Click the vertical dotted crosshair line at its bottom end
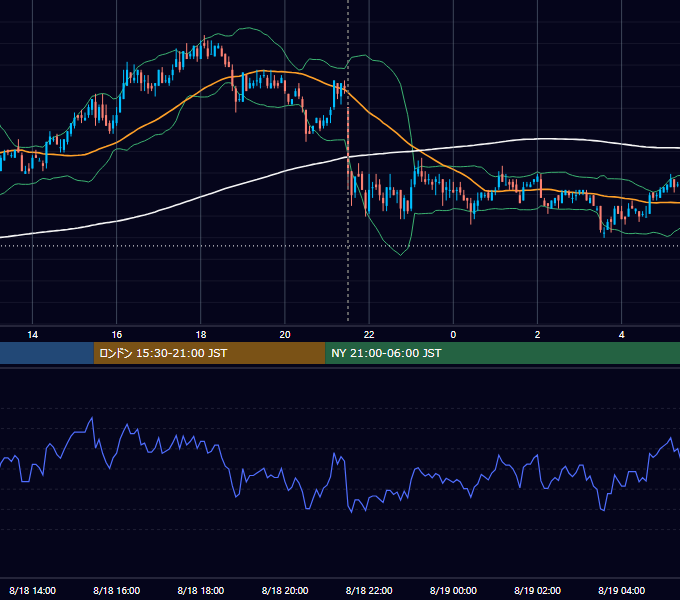 pyautogui.click(x=348, y=320)
